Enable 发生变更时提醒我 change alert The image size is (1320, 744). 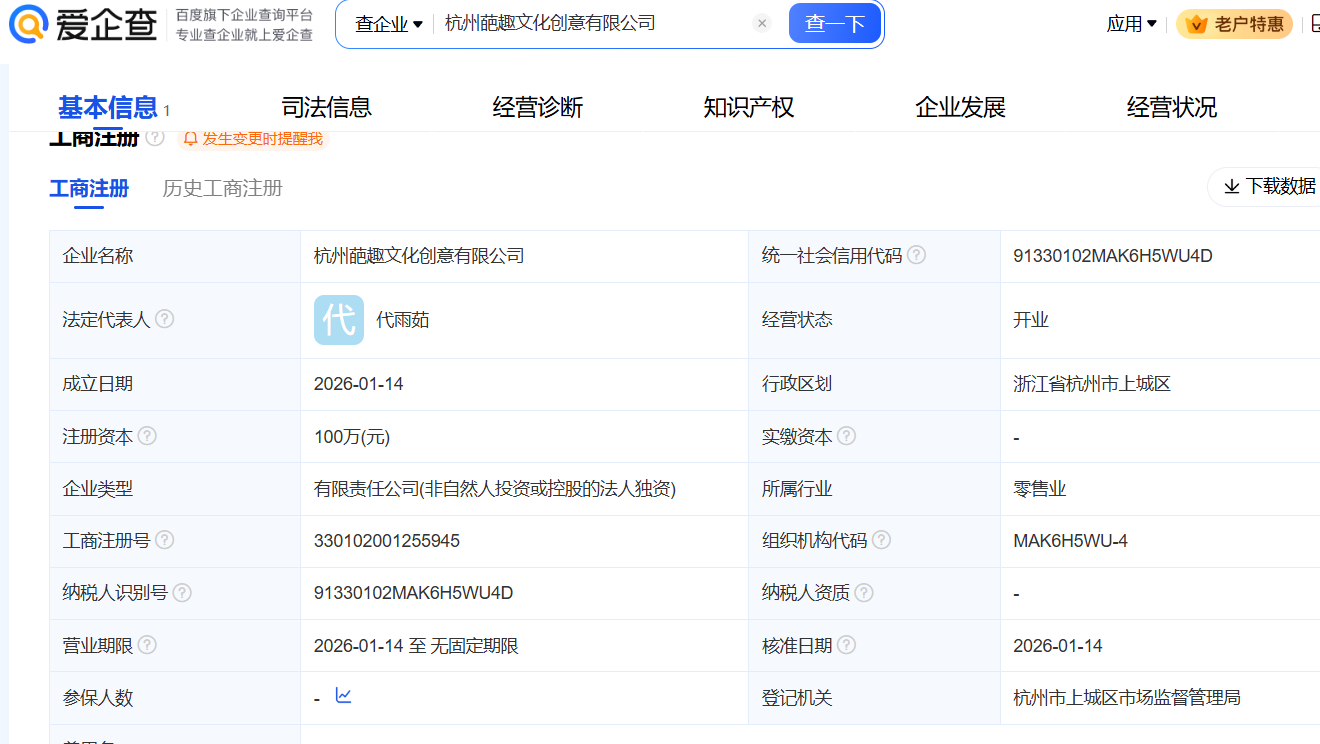(254, 139)
